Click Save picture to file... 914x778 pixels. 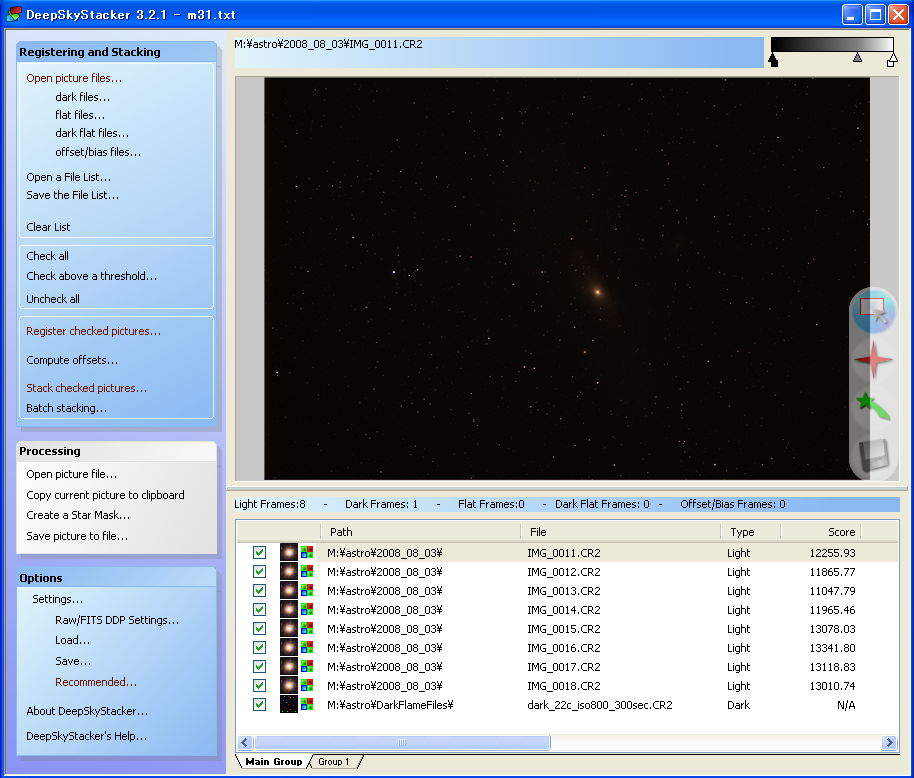click(77, 536)
